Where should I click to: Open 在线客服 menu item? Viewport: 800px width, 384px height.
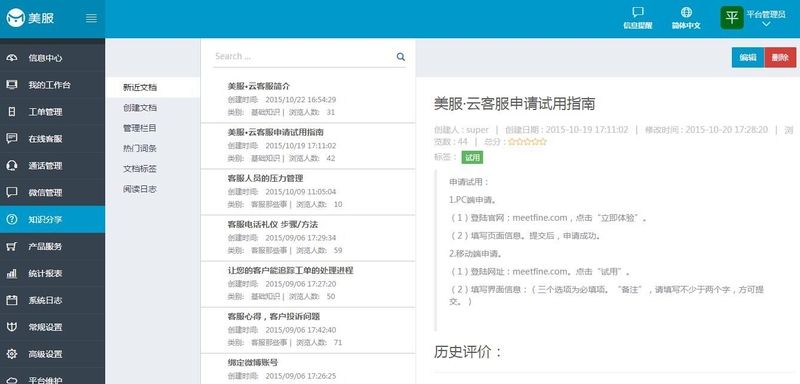53,139
